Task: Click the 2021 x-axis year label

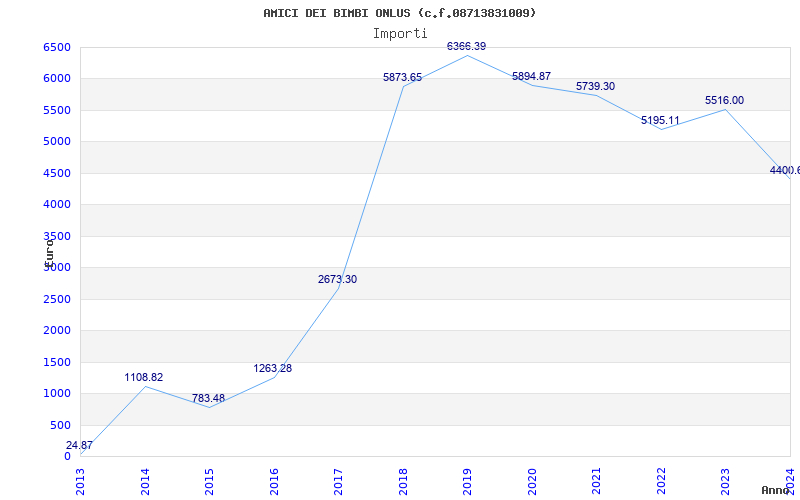Action: 596,482
